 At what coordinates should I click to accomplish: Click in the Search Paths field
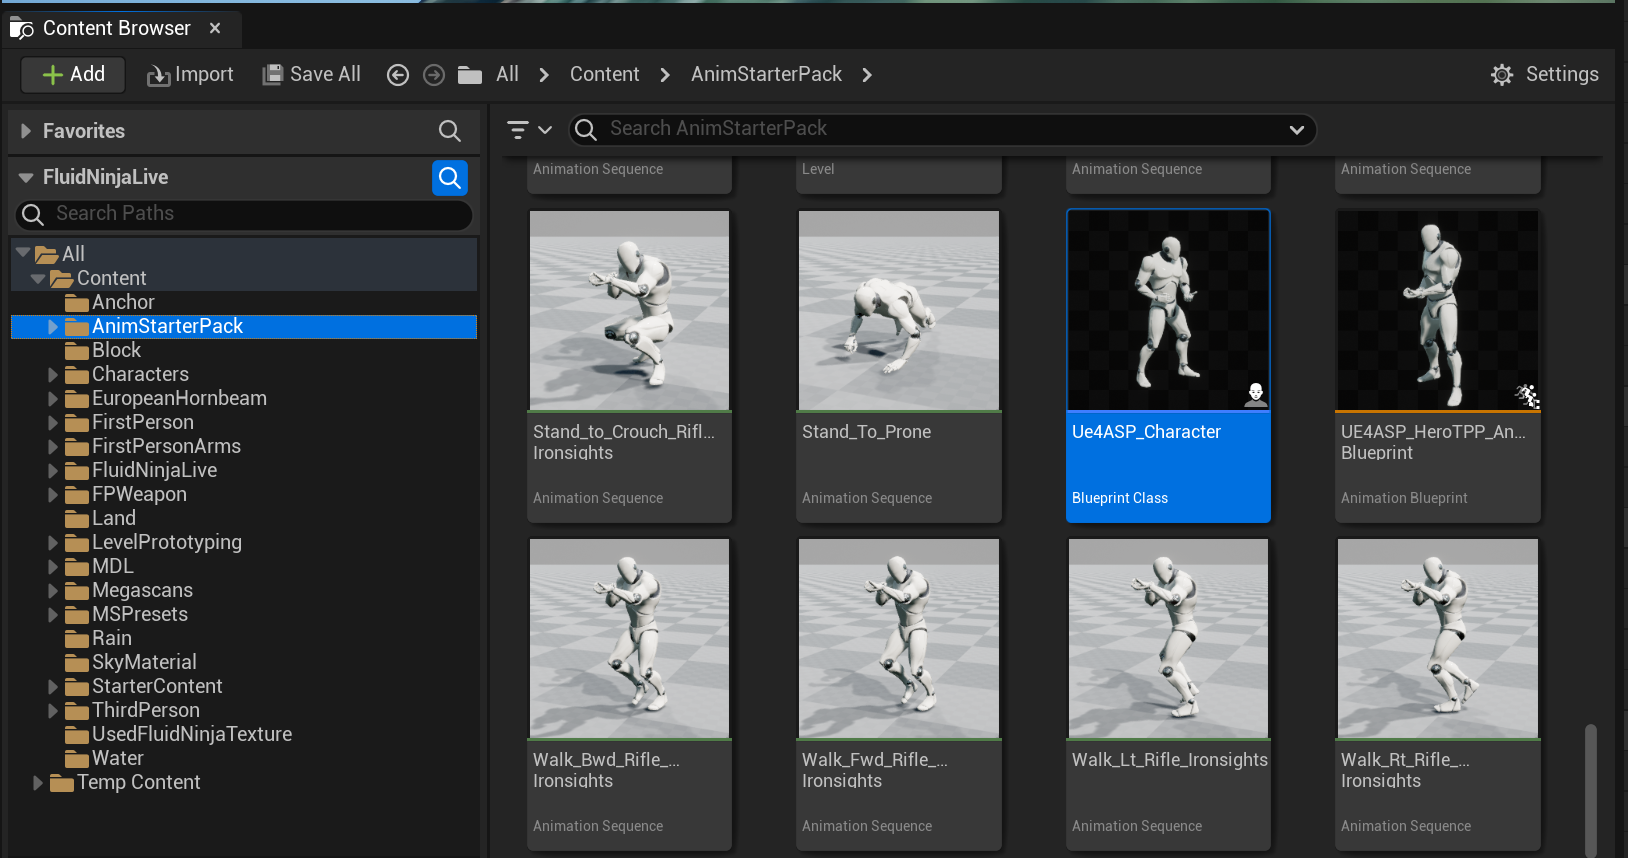coord(250,214)
